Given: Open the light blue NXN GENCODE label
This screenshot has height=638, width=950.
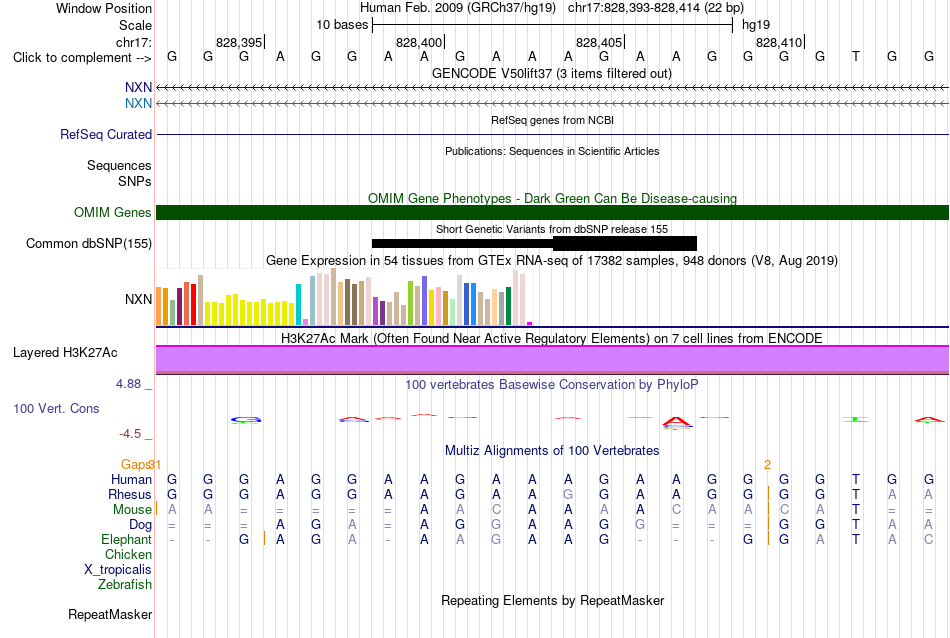Looking at the screenshot, I should [x=138, y=104].
